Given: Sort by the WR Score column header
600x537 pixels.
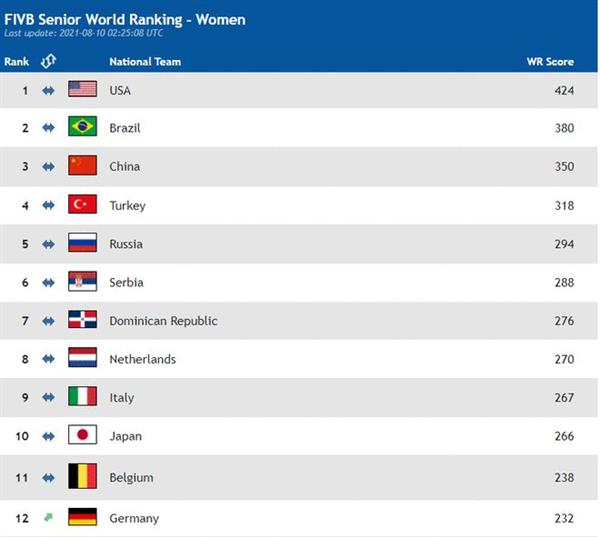Looking at the screenshot, I should [x=550, y=62].
